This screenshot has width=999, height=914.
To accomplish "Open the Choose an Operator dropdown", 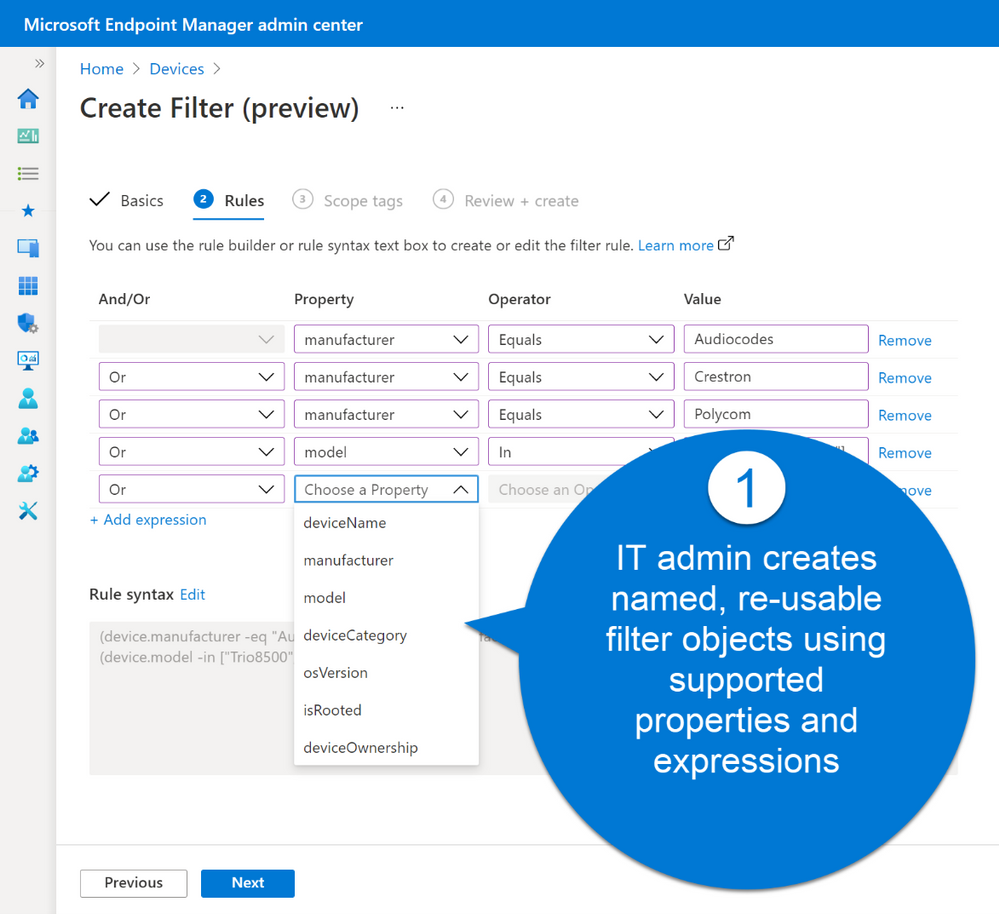I will pos(542,489).
